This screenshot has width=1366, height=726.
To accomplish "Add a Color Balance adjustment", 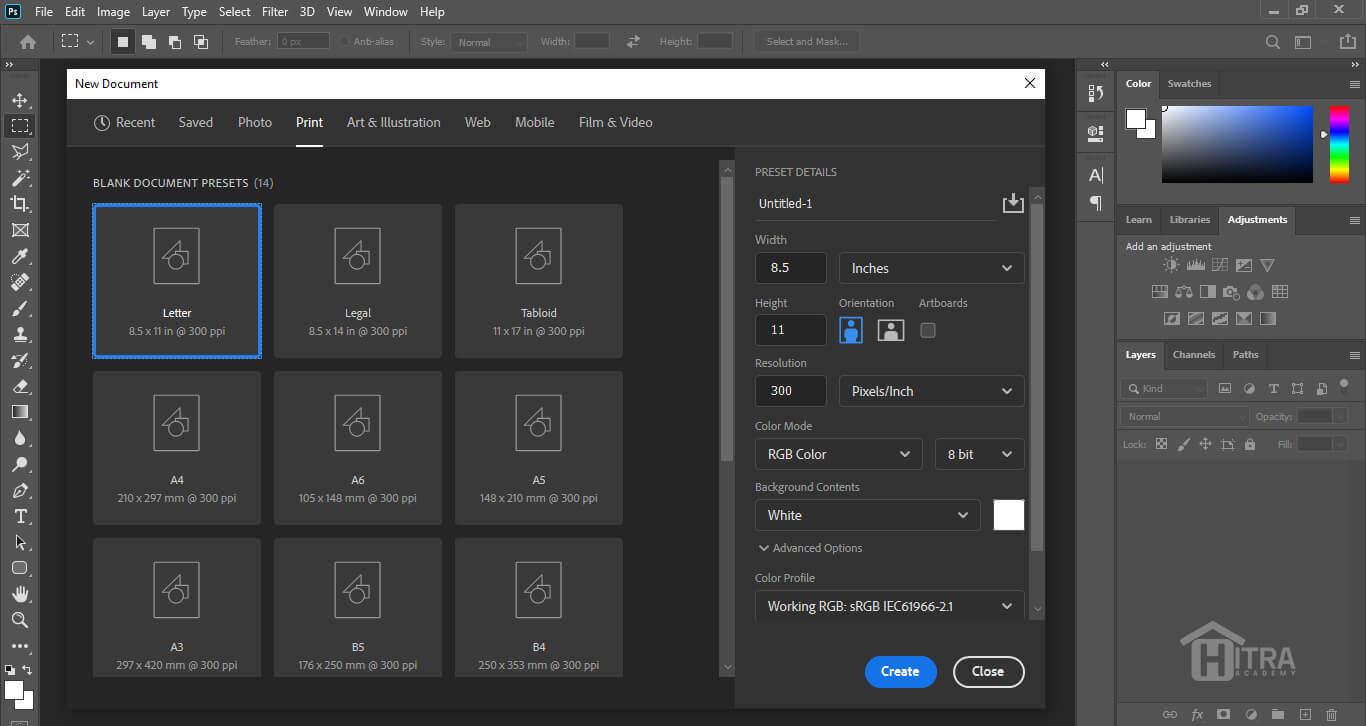I will (1184, 292).
